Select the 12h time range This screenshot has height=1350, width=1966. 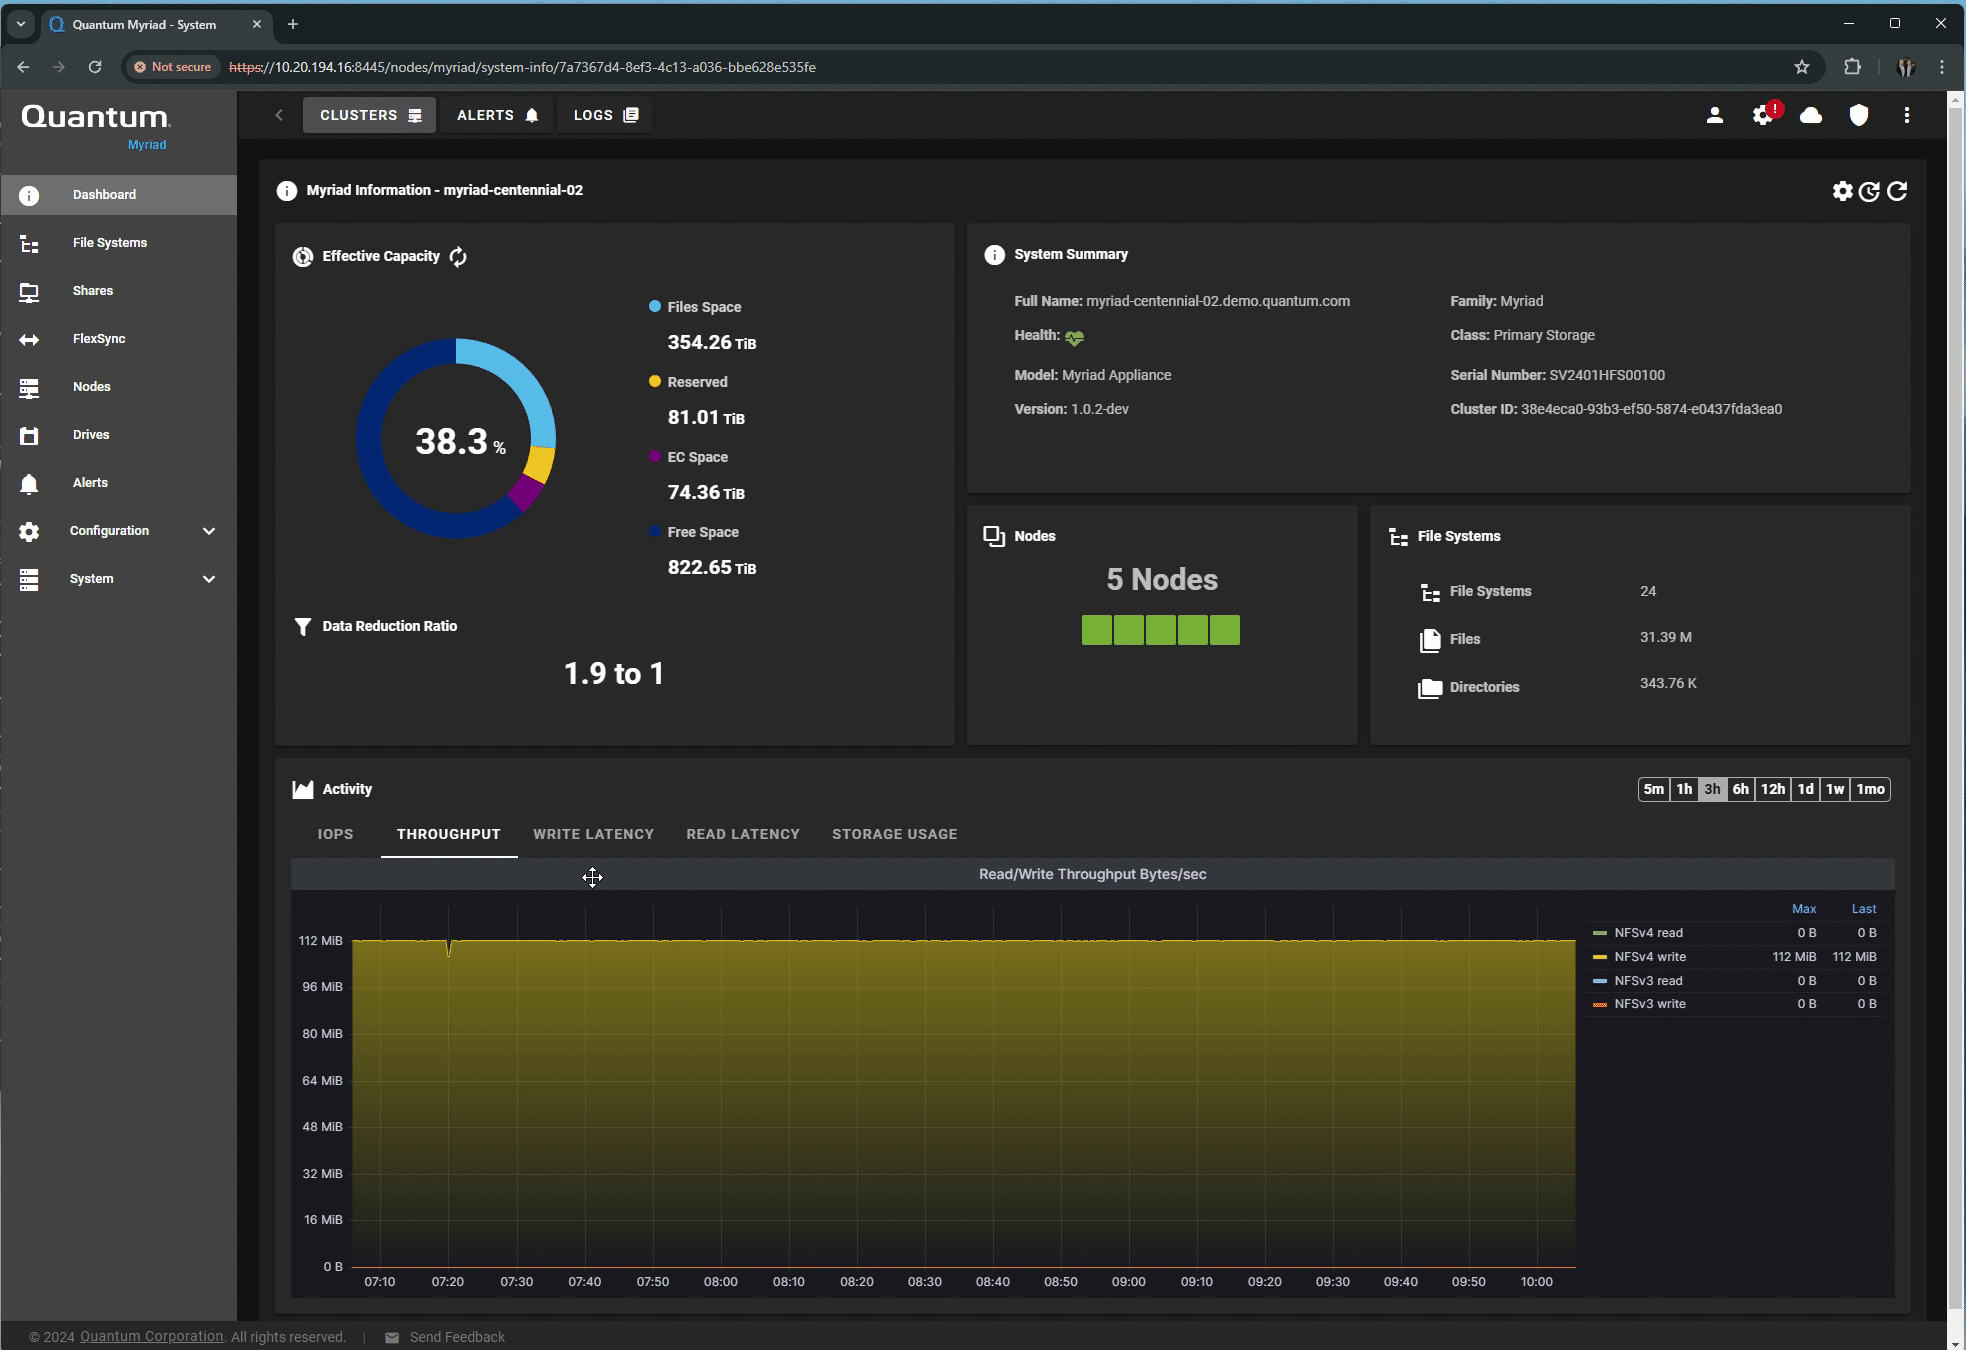(x=1773, y=790)
